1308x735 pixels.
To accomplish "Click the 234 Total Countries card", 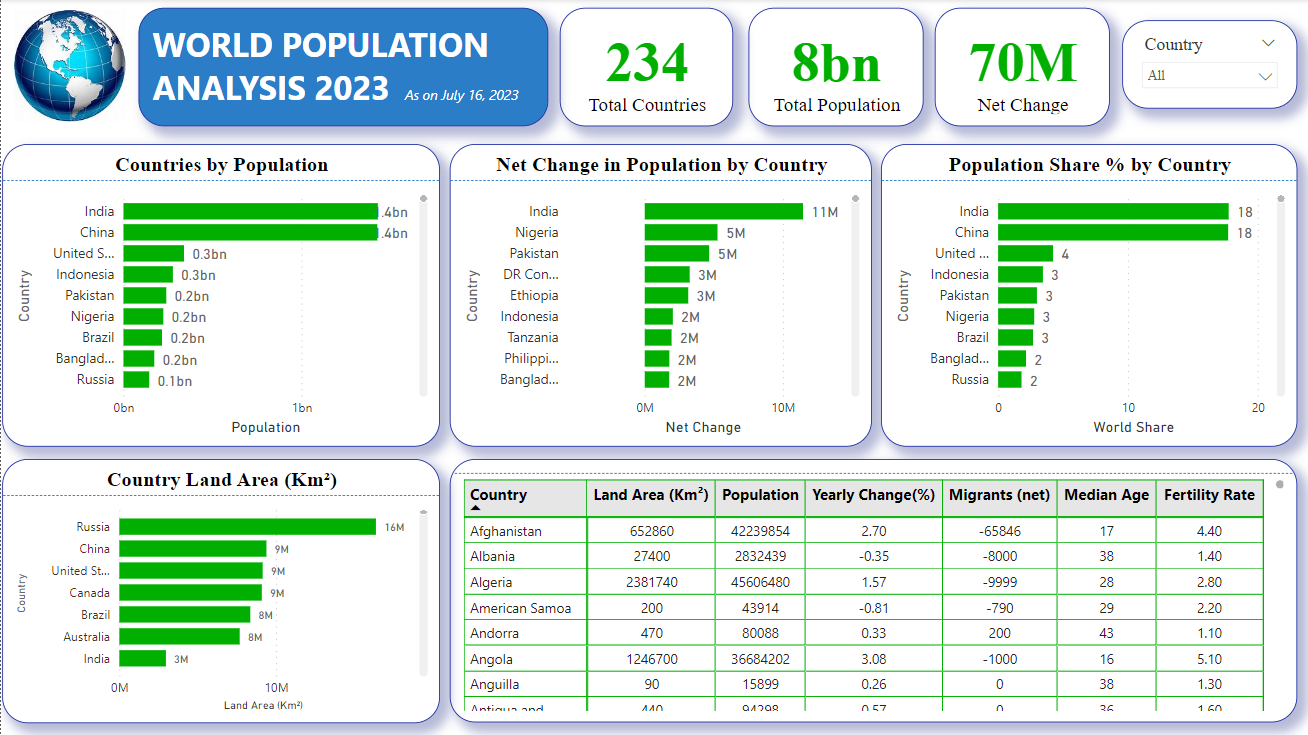I will [x=646, y=68].
